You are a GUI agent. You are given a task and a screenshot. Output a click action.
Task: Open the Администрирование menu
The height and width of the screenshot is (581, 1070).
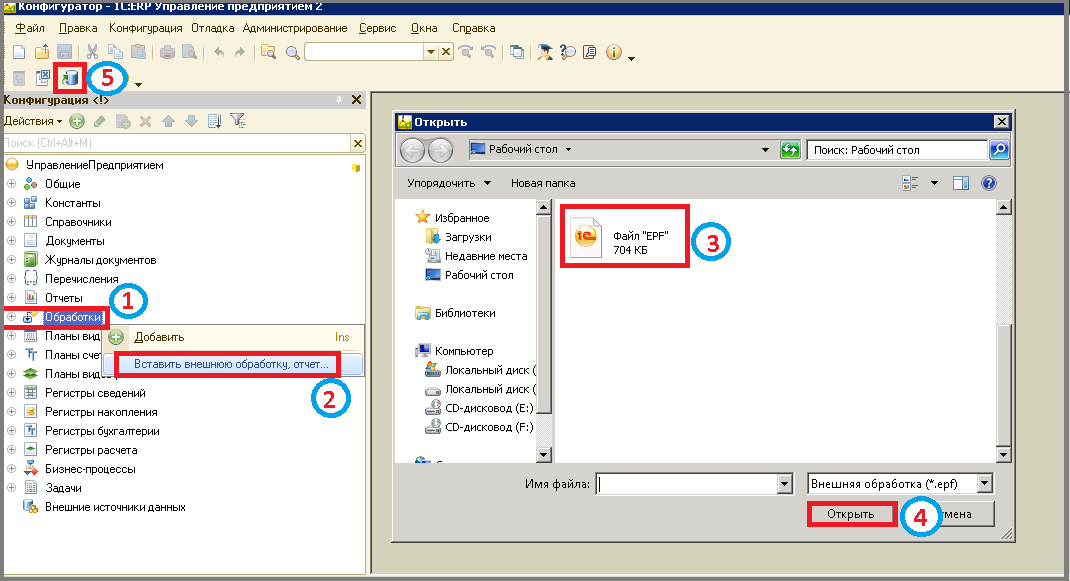[295, 28]
